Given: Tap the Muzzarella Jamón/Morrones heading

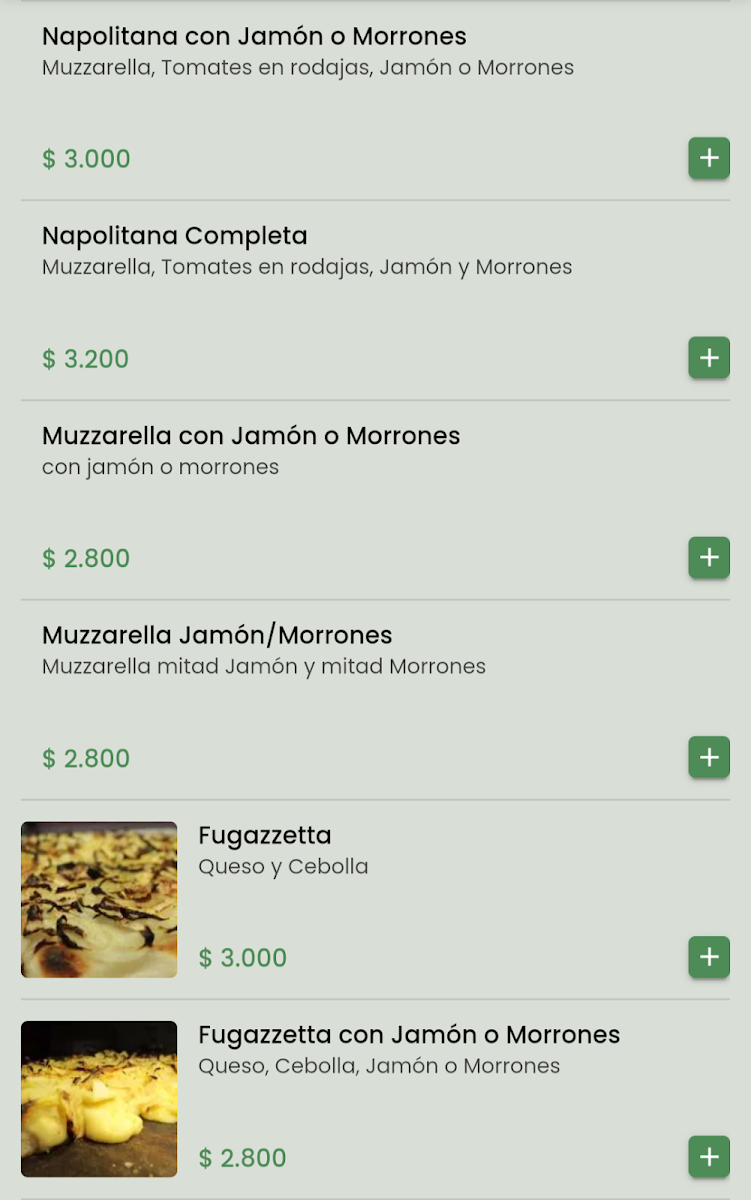Looking at the screenshot, I should pyautogui.click(x=217, y=635).
